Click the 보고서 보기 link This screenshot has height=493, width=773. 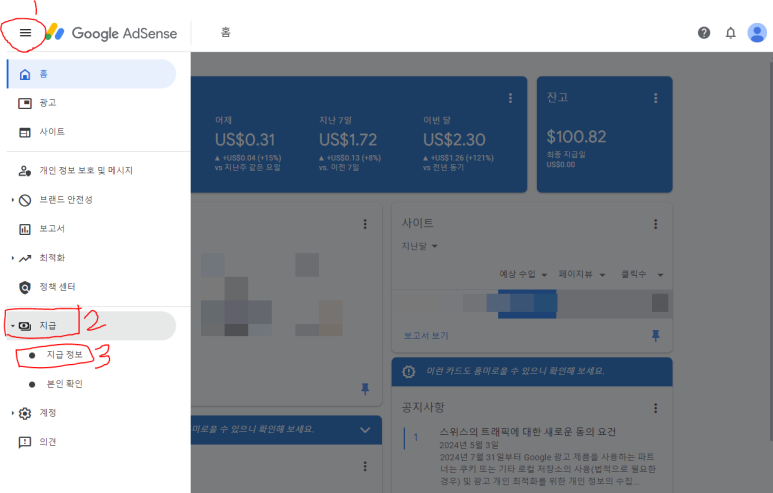click(426, 336)
